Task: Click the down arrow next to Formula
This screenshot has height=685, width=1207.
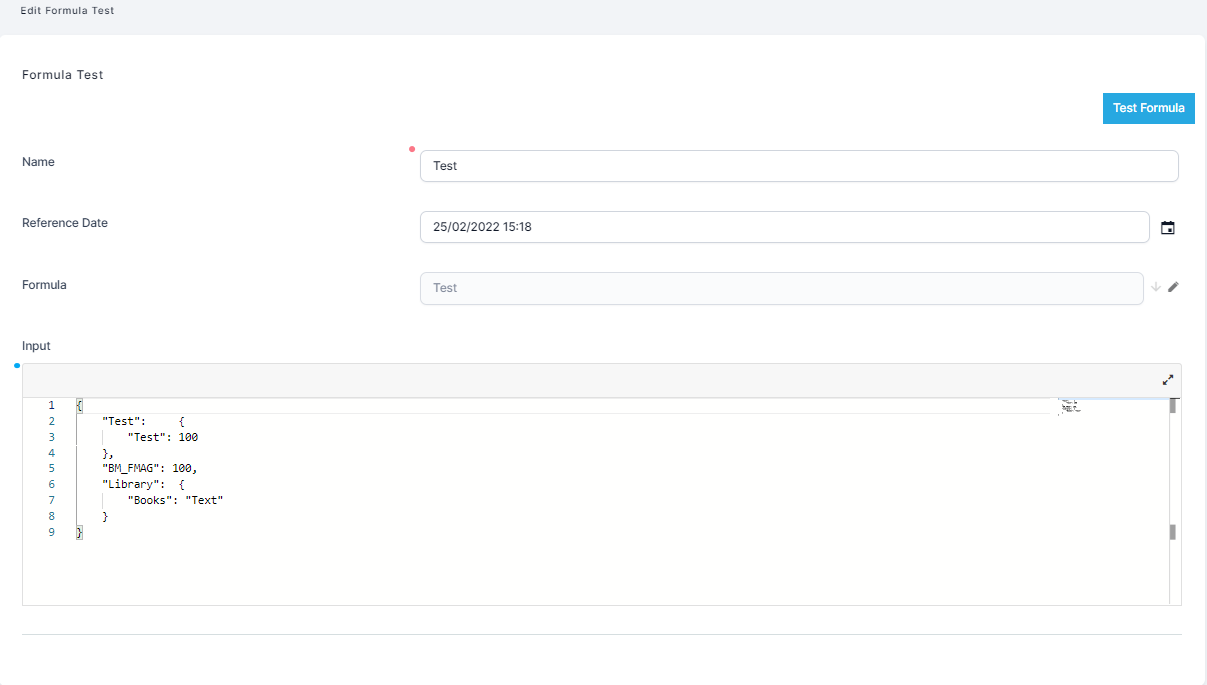Action: (1156, 287)
